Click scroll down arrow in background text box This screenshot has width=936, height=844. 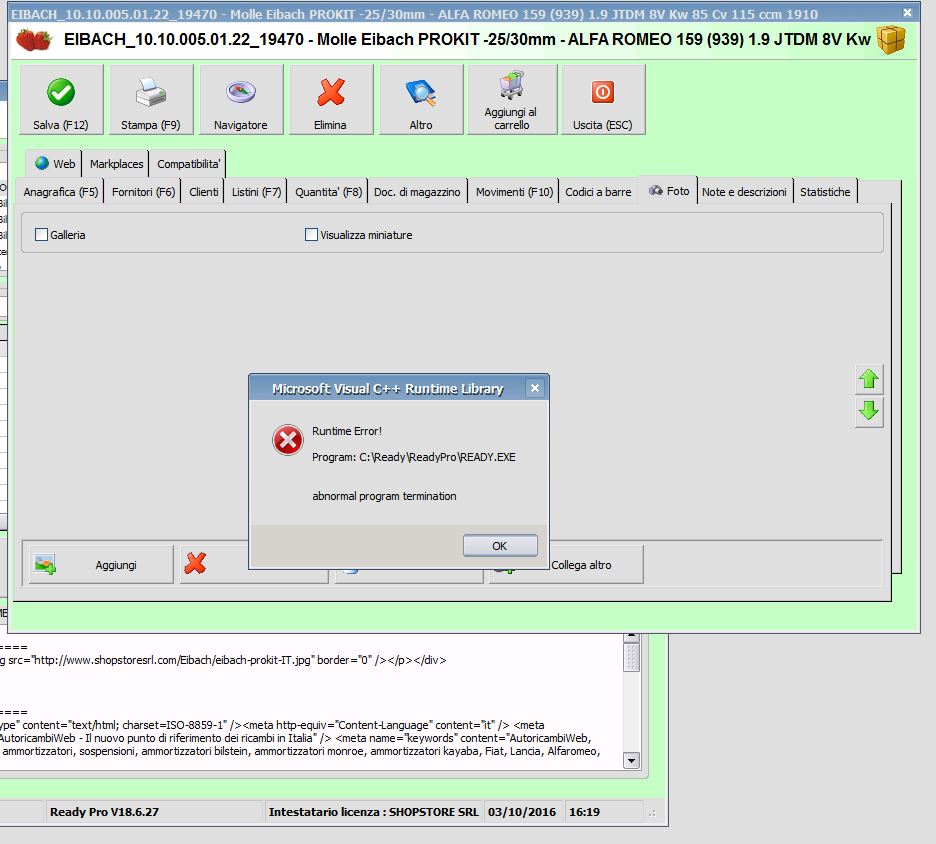pyautogui.click(x=631, y=760)
